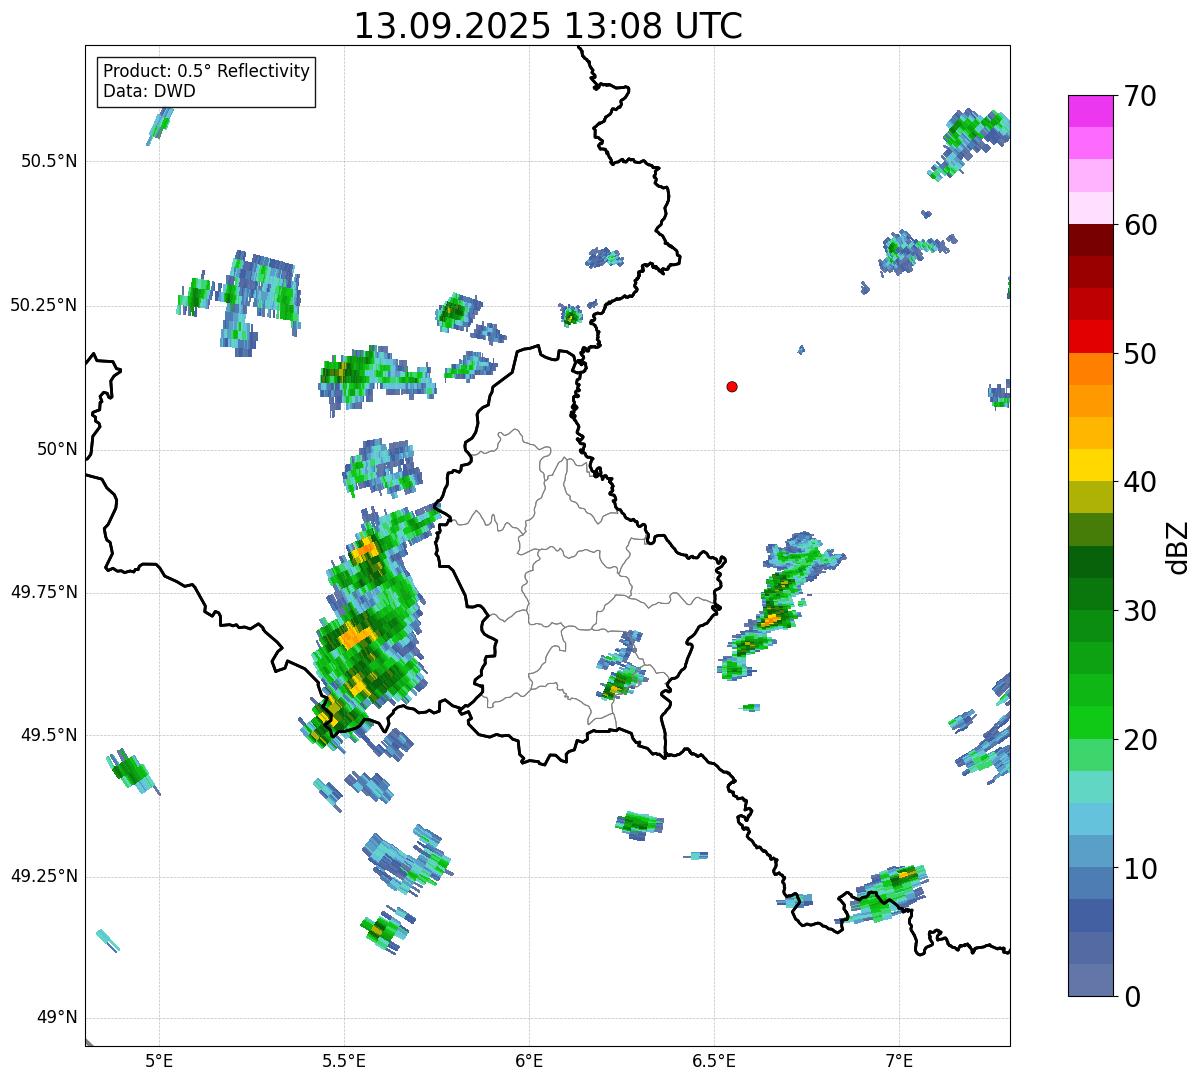Click the magenta 70 dBZ colorbar segment
The width and height of the screenshot is (1202, 1081).
tap(1091, 111)
